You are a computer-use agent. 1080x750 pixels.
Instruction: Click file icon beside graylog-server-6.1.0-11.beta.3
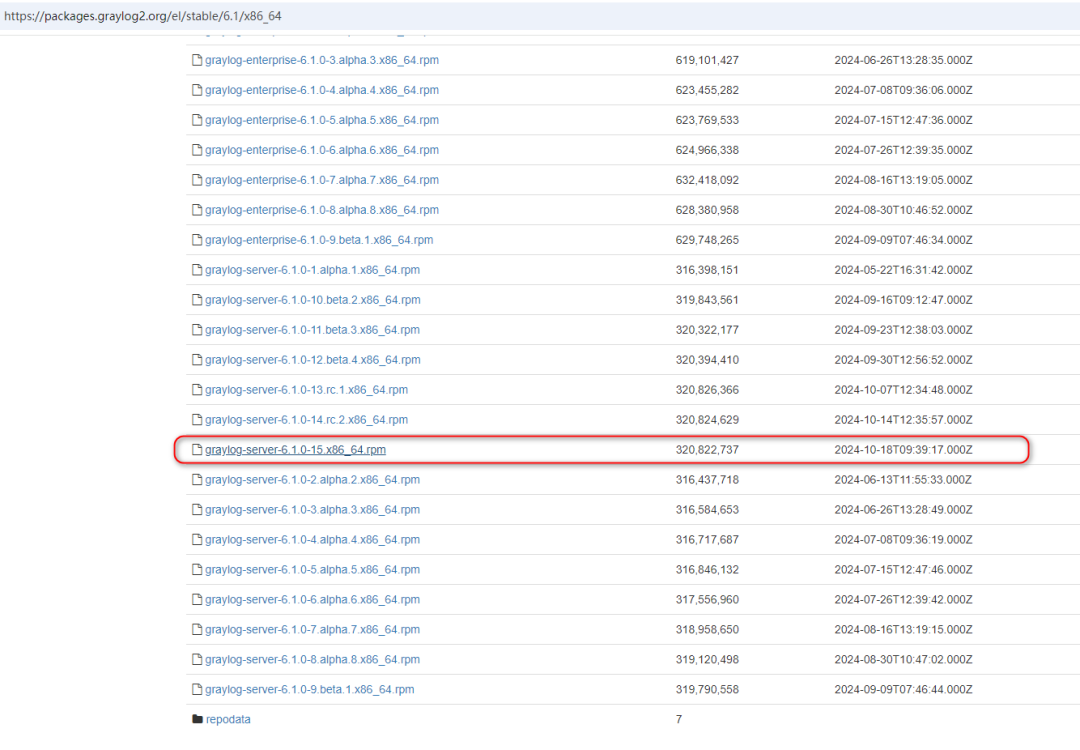click(197, 330)
